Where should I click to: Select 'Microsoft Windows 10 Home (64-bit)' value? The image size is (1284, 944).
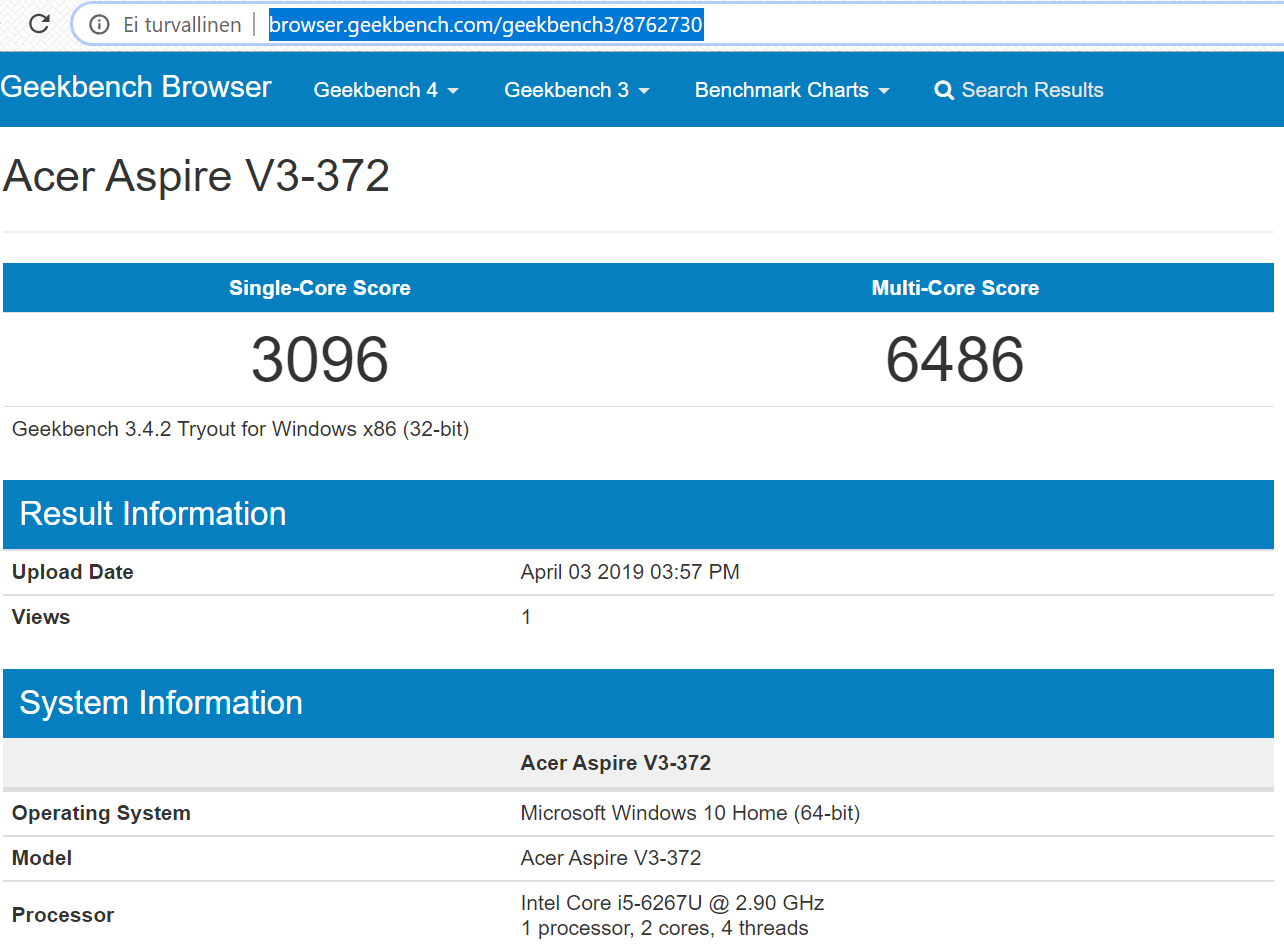click(690, 813)
